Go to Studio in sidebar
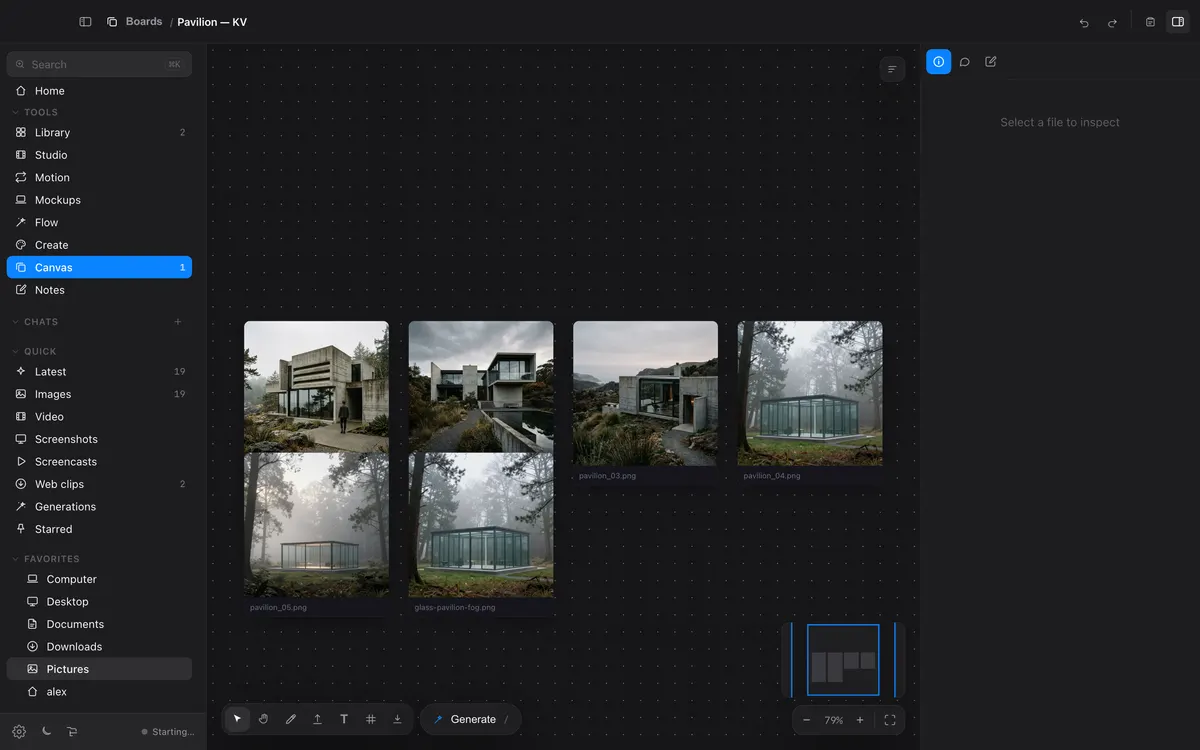The width and height of the screenshot is (1200, 750). pos(99,155)
